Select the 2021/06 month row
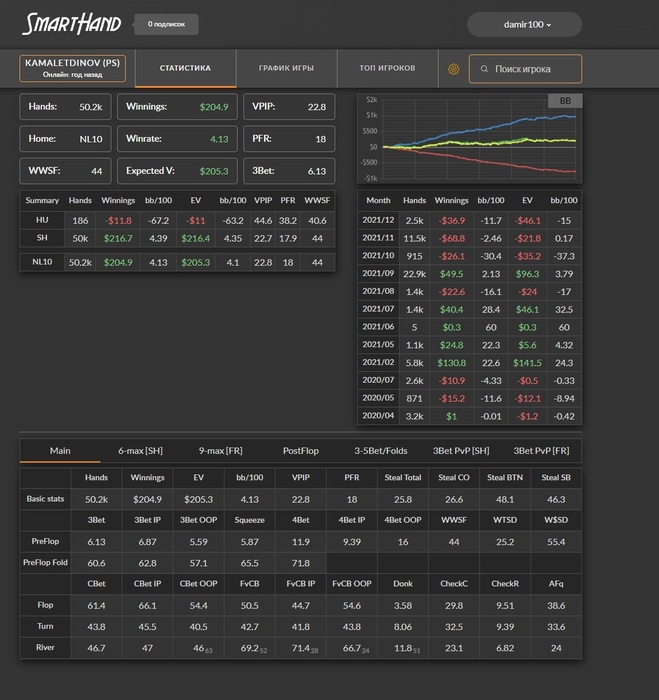Viewport: 659px width, 700px height. pos(470,327)
